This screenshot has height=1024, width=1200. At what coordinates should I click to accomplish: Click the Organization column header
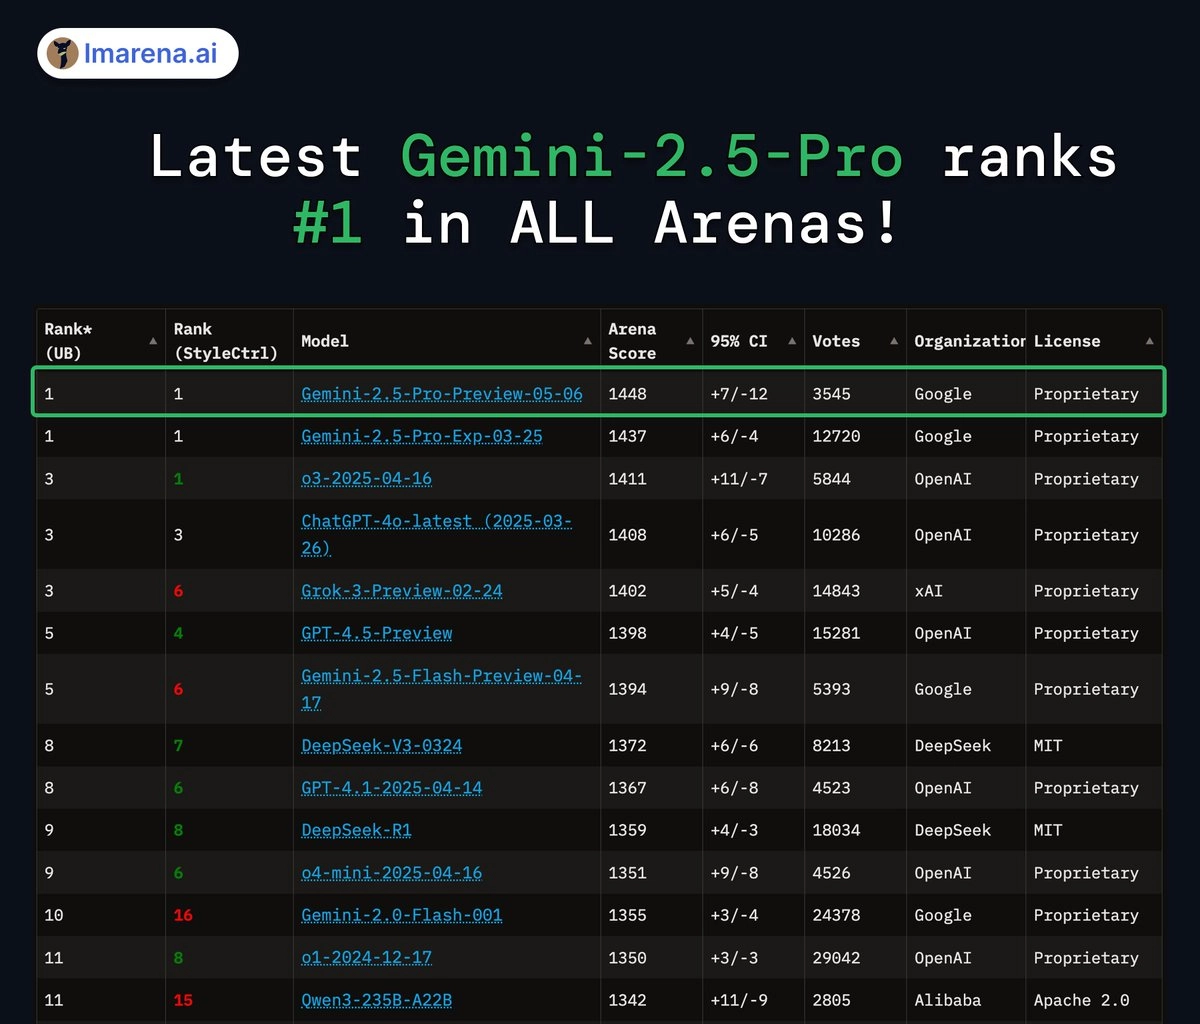tap(970, 341)
